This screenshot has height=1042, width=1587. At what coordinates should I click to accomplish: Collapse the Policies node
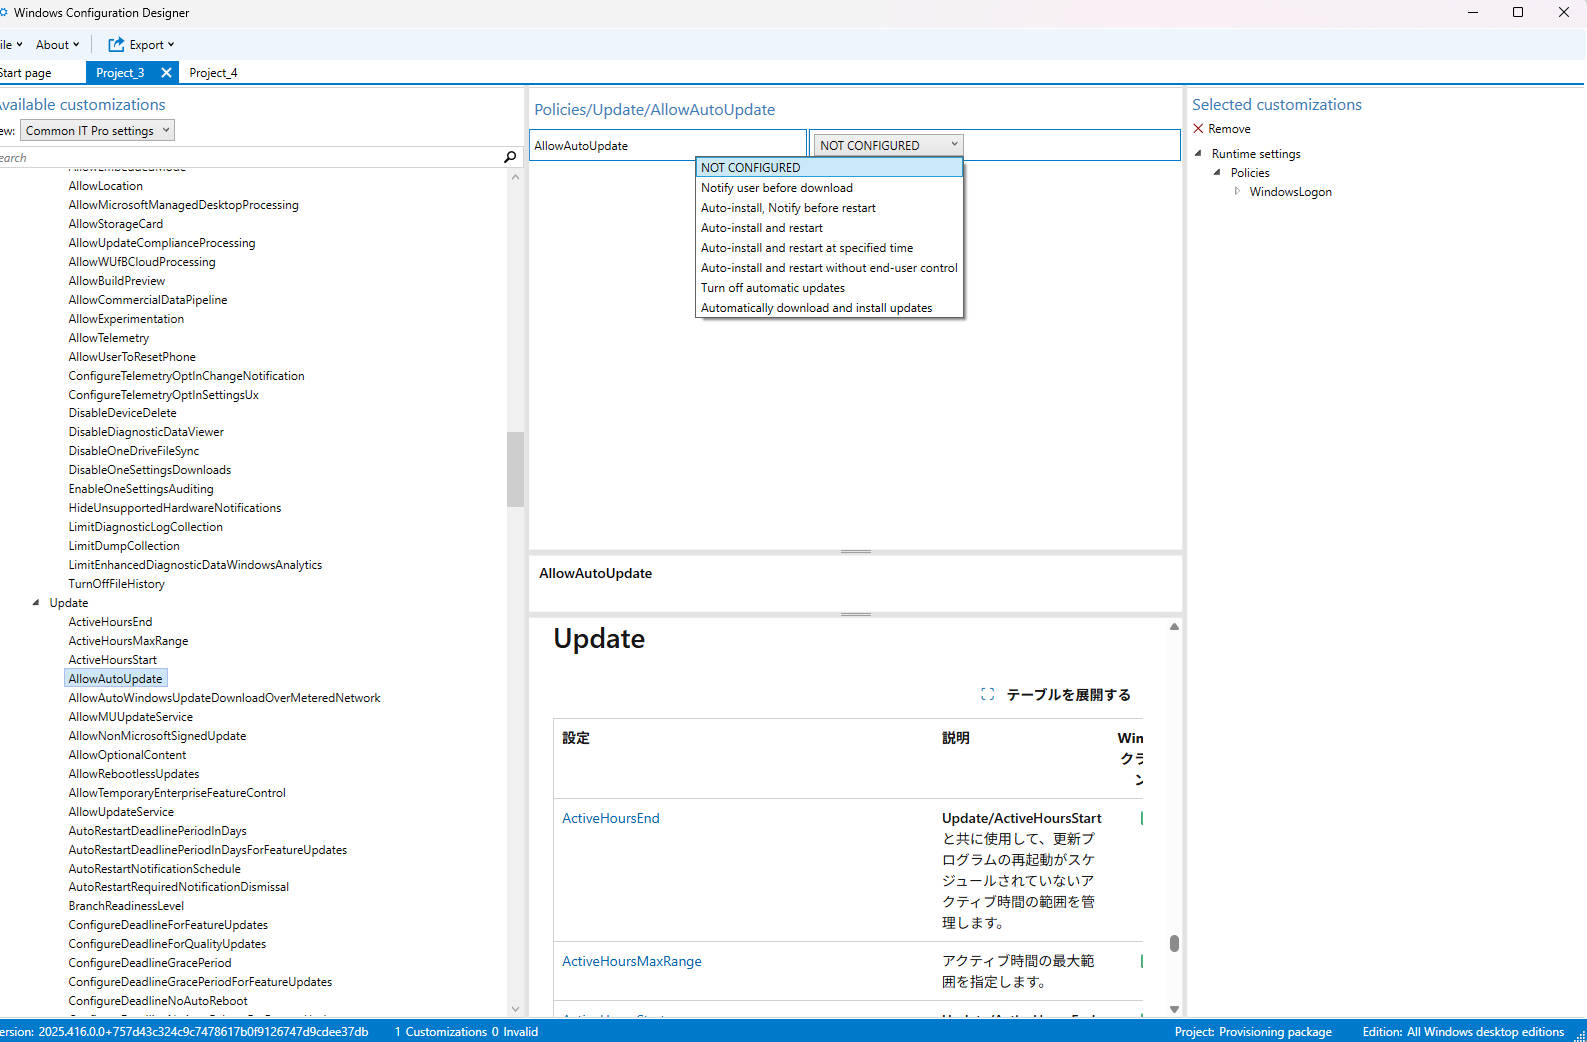1217,172
